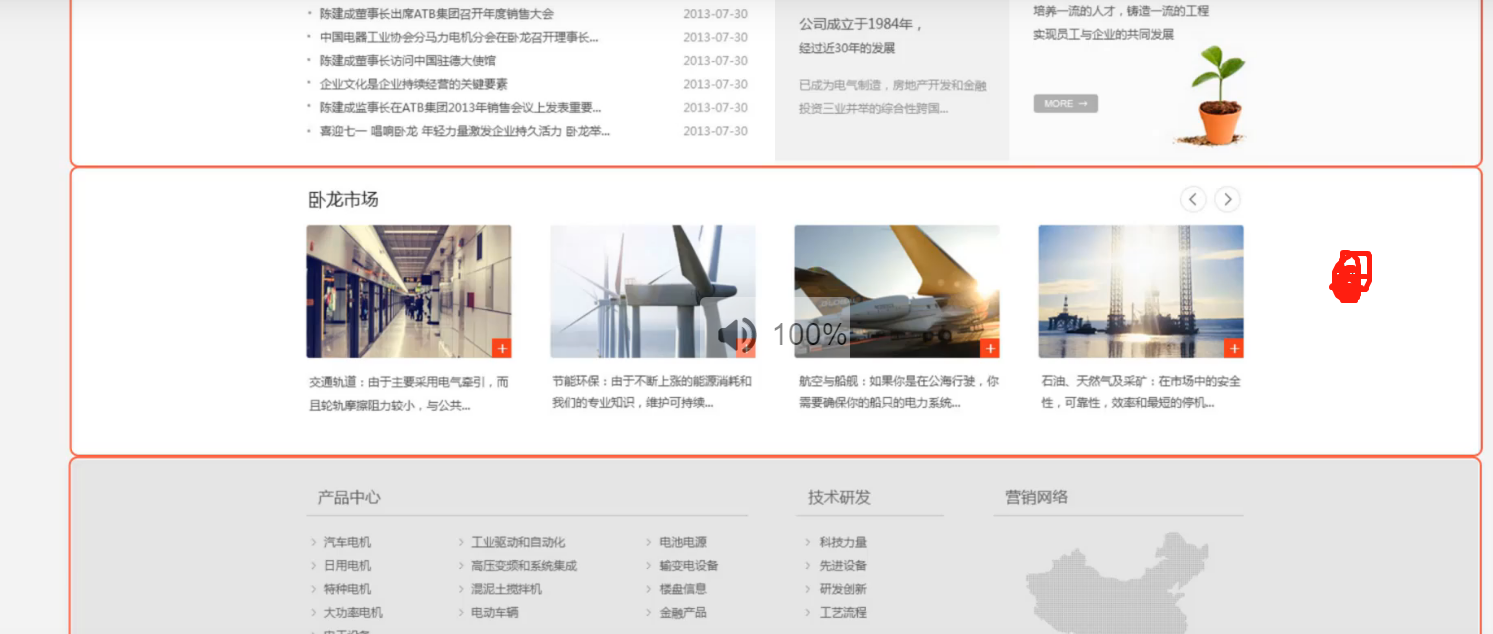The image size is (1493, 634).
Task: Click the 大功率电机 product link
Action: pyautogui.click(x=353, y=612)
